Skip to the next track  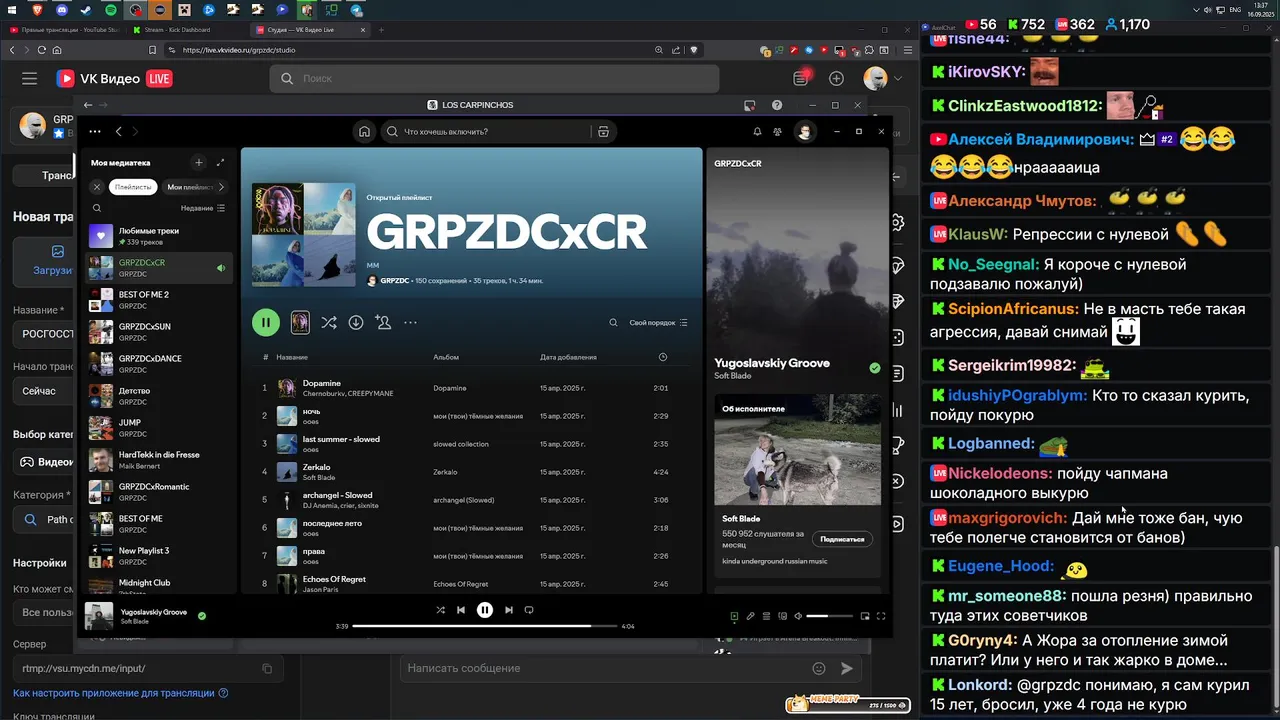(x=509, y=610)
